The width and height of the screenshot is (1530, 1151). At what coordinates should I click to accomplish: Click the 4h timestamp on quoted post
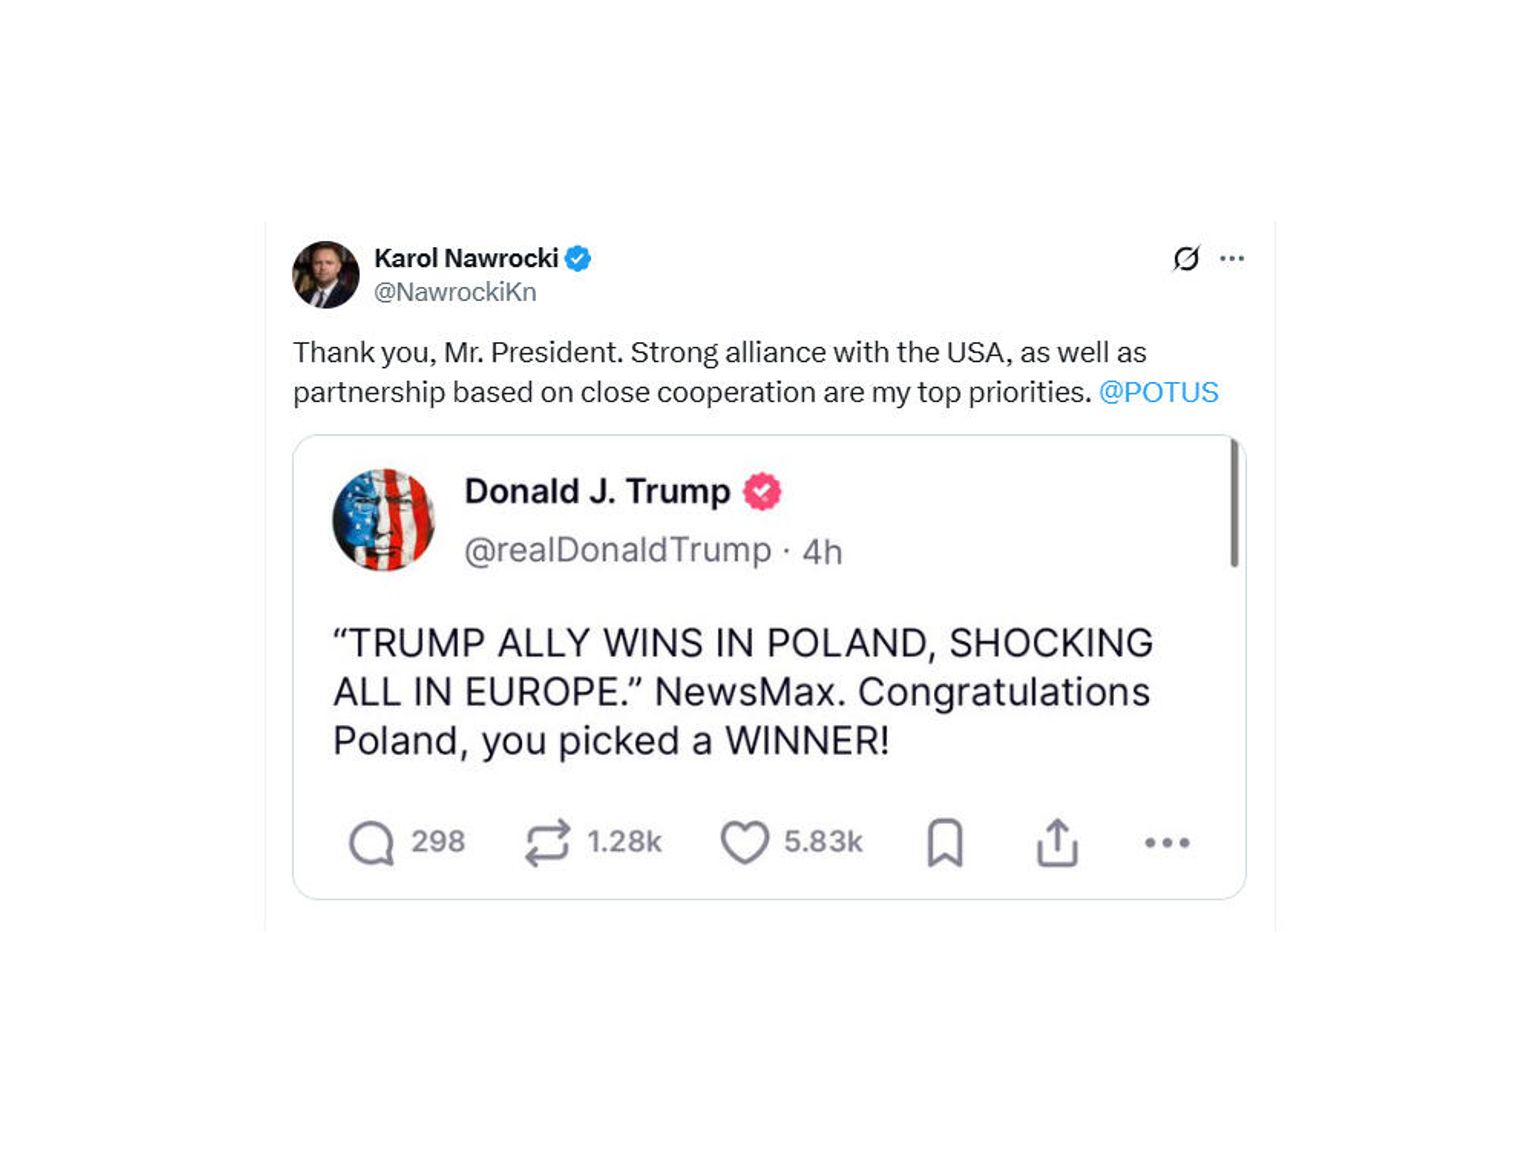pos(822,552)
